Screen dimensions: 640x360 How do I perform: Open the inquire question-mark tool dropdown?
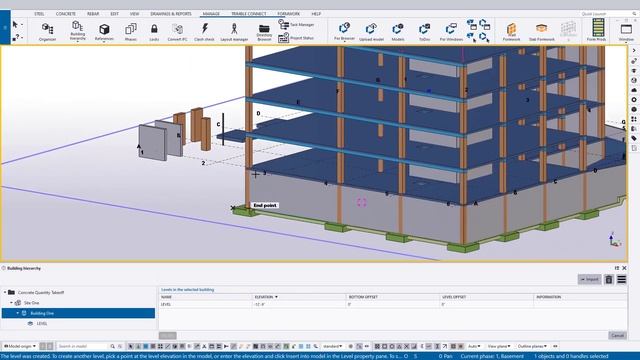point(22,38)
